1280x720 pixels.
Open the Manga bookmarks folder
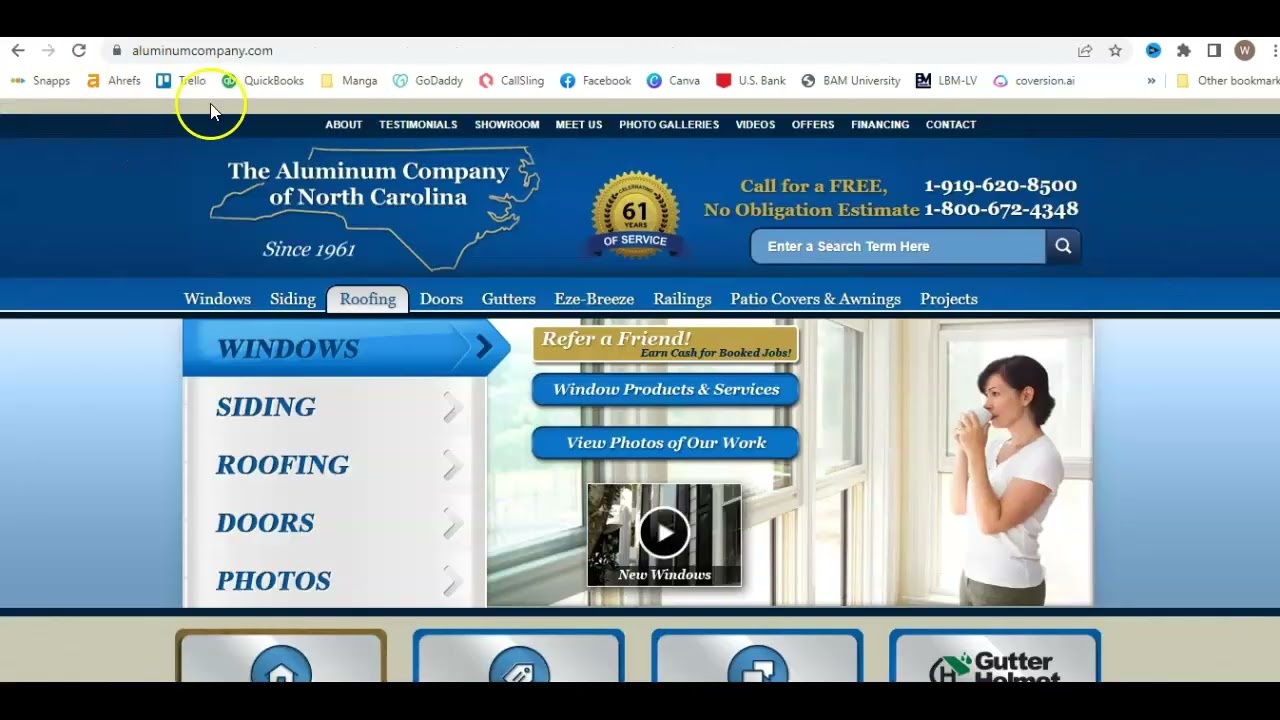tap(348, 80)
